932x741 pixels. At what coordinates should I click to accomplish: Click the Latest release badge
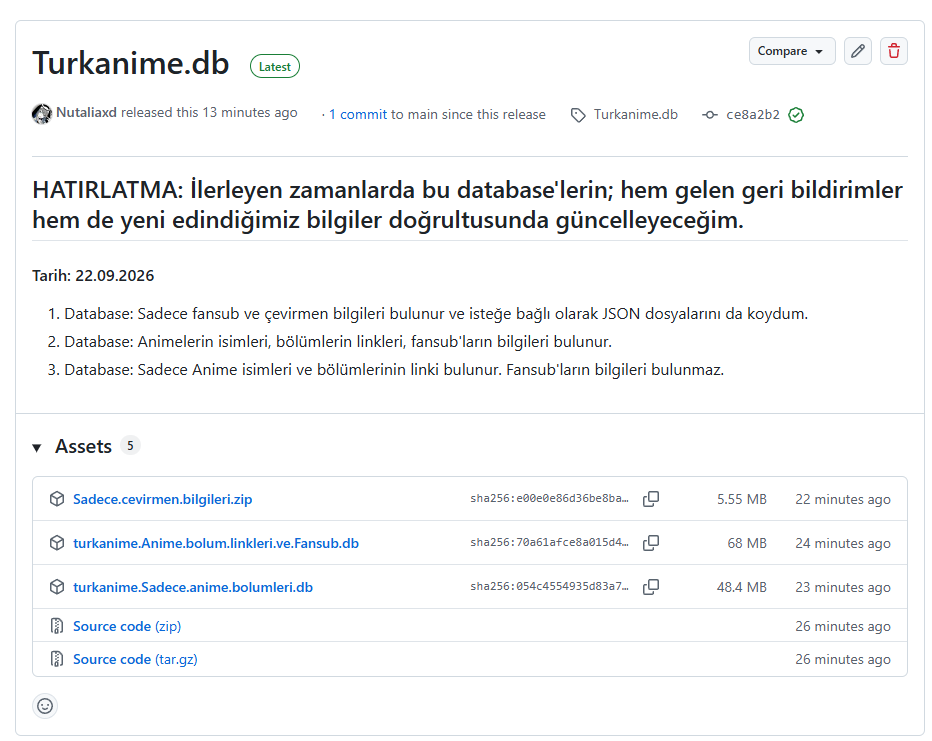[275, 67]
